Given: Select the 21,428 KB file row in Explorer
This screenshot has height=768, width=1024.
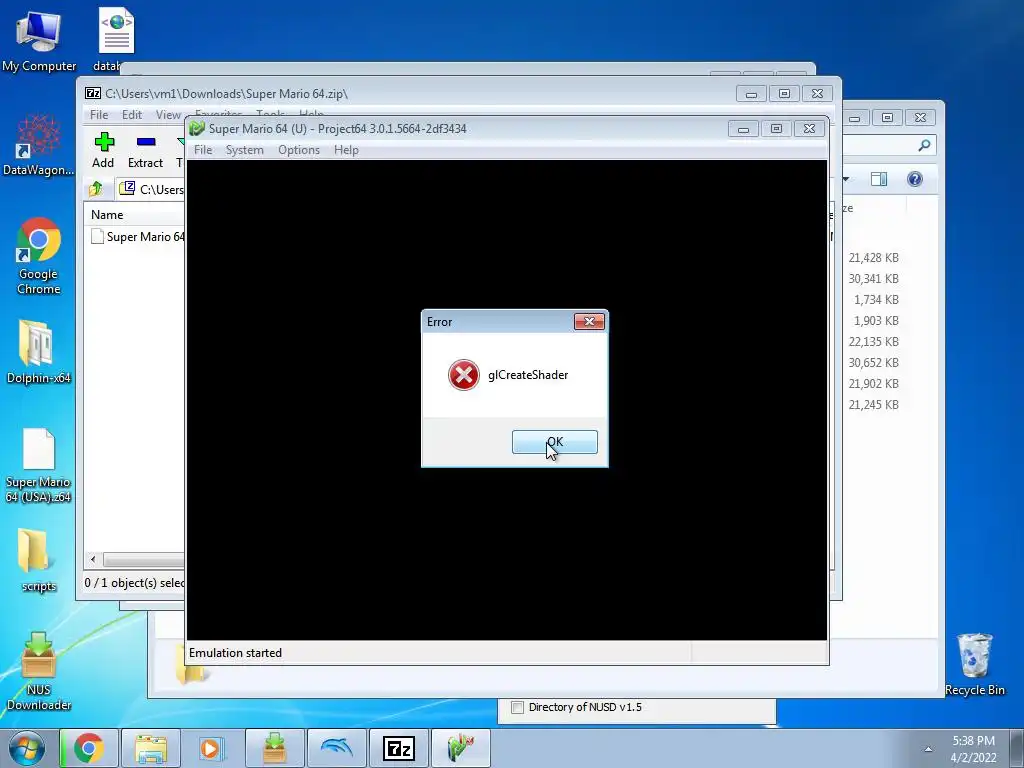Looking at the screenshot, I should 873,258.
